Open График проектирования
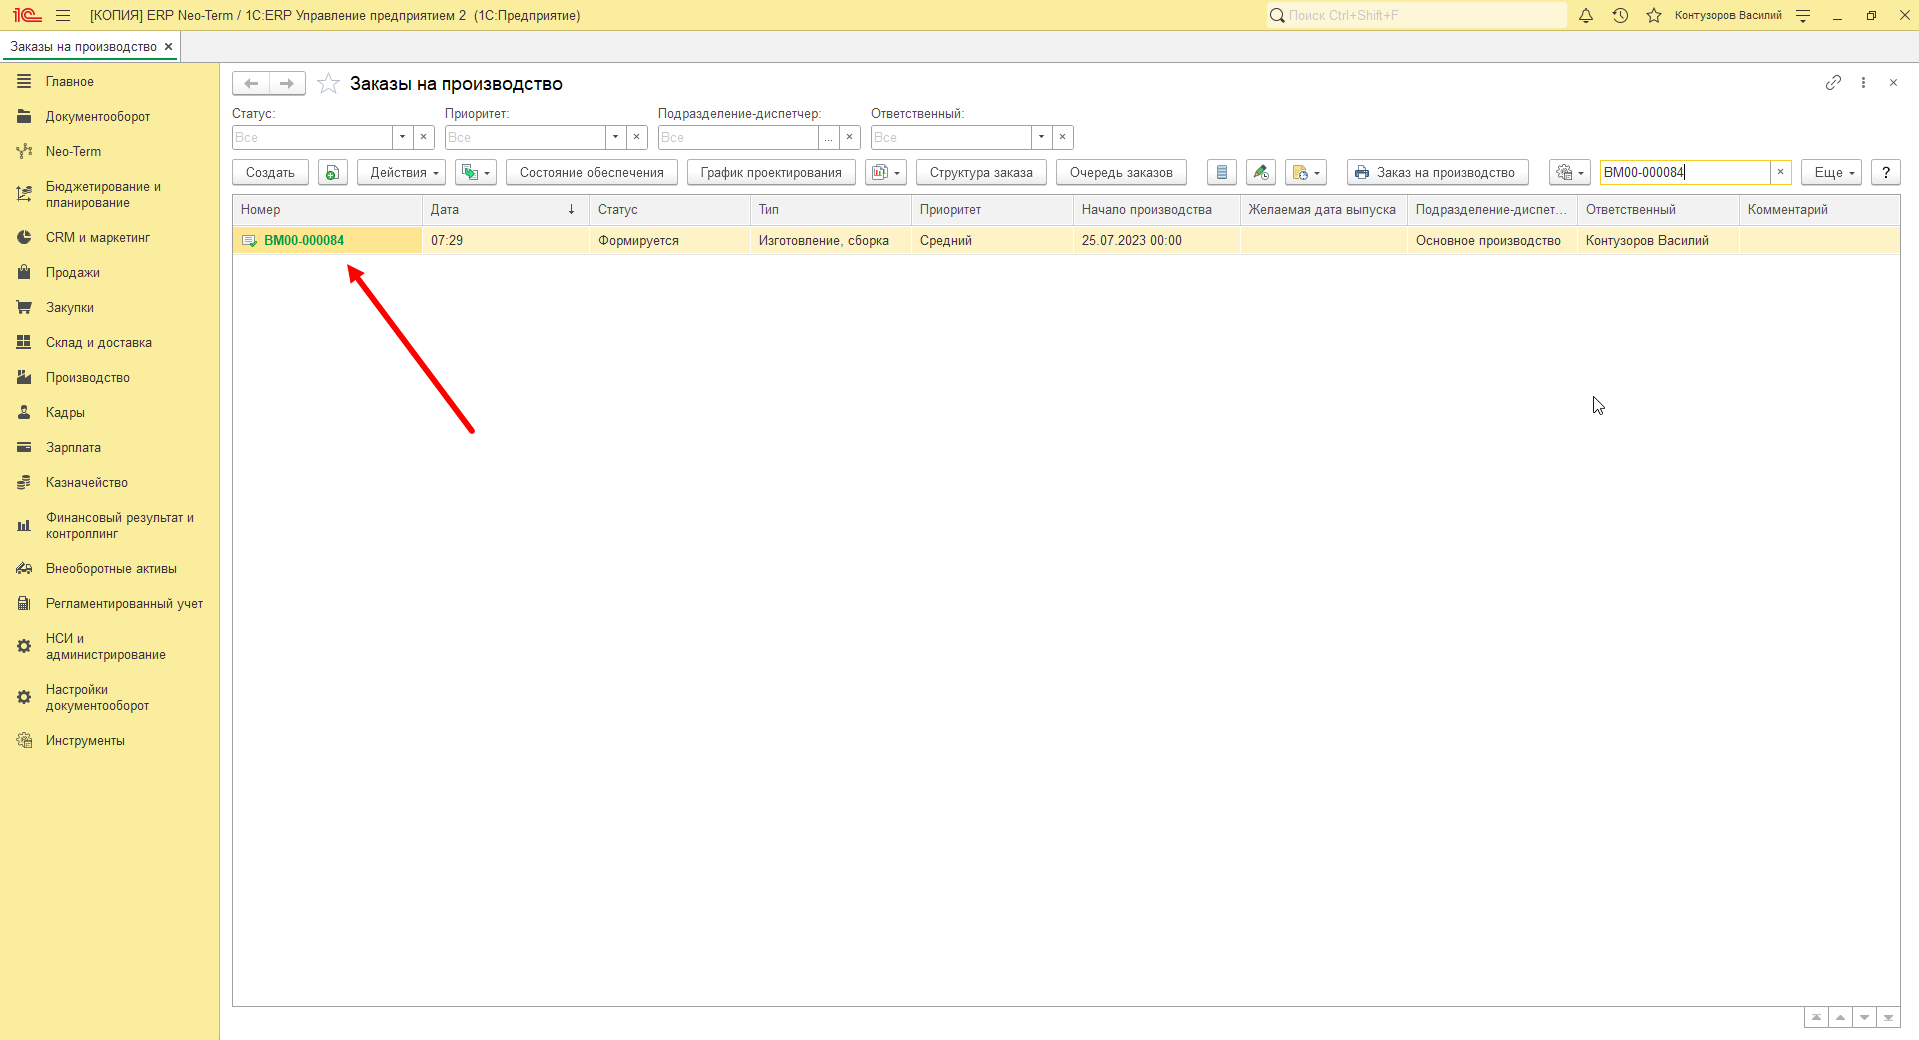This screenshot has width=1919, height=1040. coord(771,172)
